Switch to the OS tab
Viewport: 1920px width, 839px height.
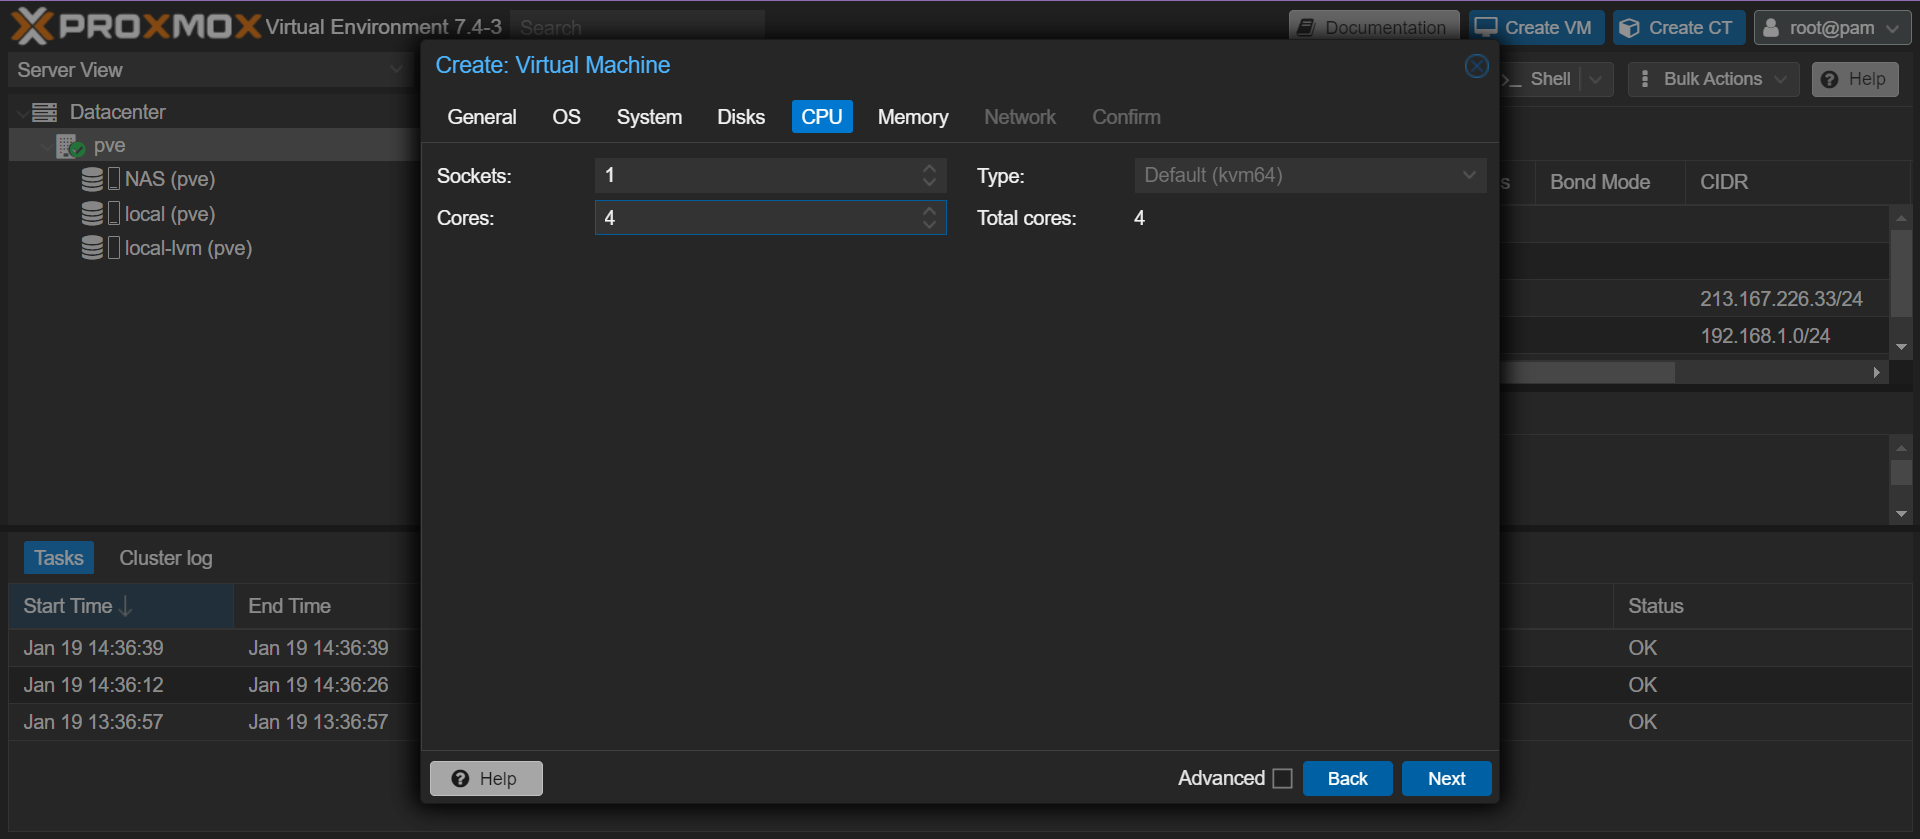[566, 117]
